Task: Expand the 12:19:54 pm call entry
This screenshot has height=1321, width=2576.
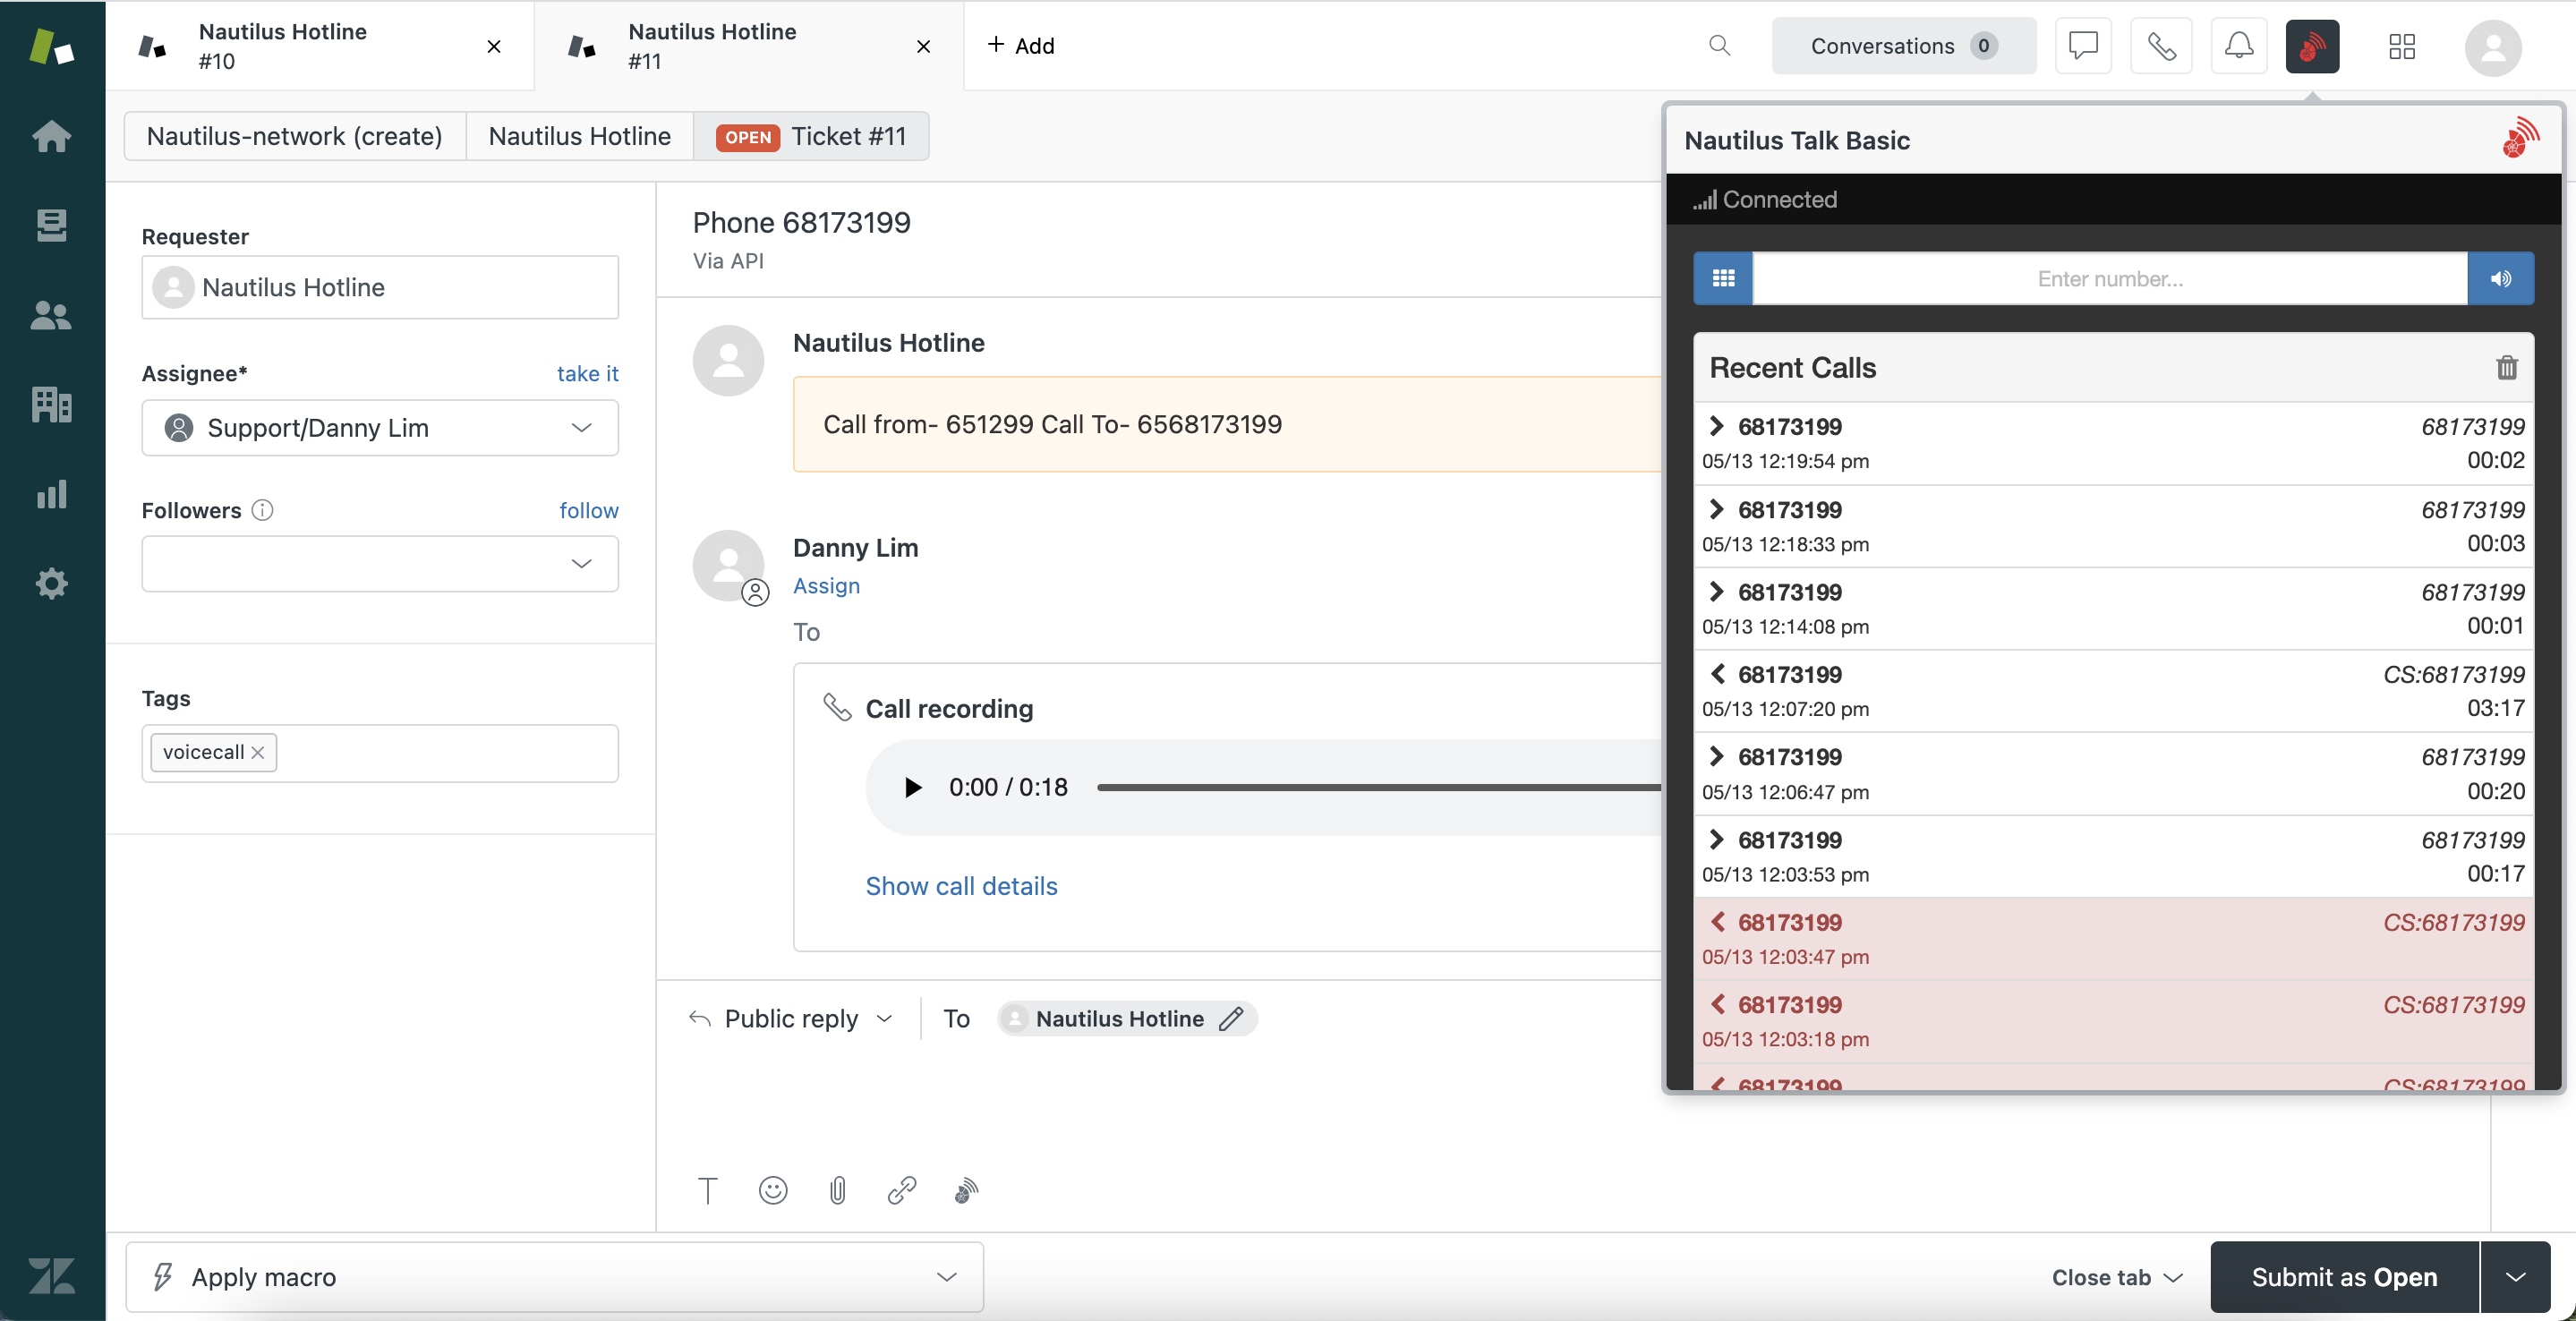Action: click(x=1716, y=426)
